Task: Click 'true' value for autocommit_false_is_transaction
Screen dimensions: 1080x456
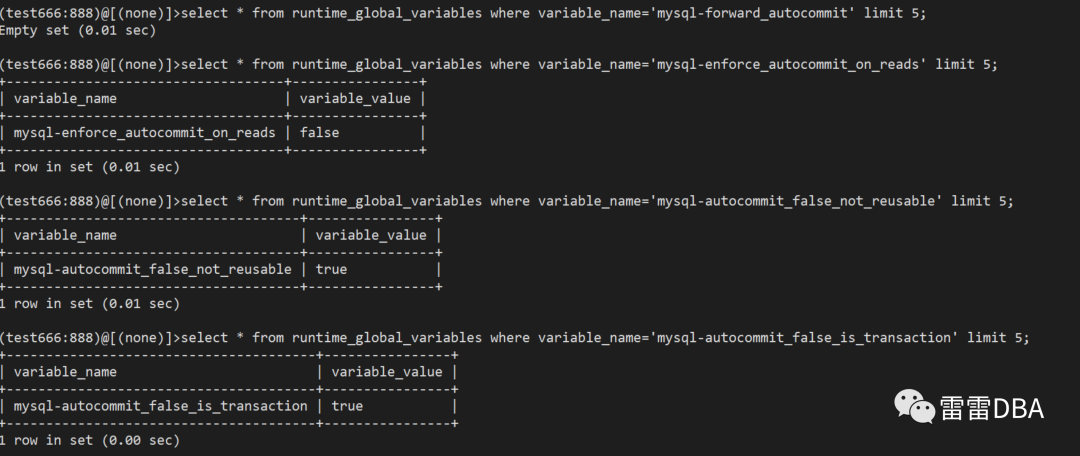Action: pos(347,406)
